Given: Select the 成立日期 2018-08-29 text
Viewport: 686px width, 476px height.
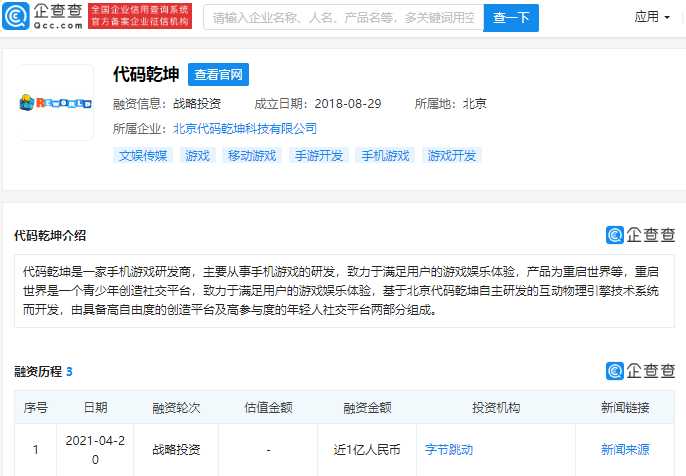Looking at the screenshot, I should [x=318, y=104].
